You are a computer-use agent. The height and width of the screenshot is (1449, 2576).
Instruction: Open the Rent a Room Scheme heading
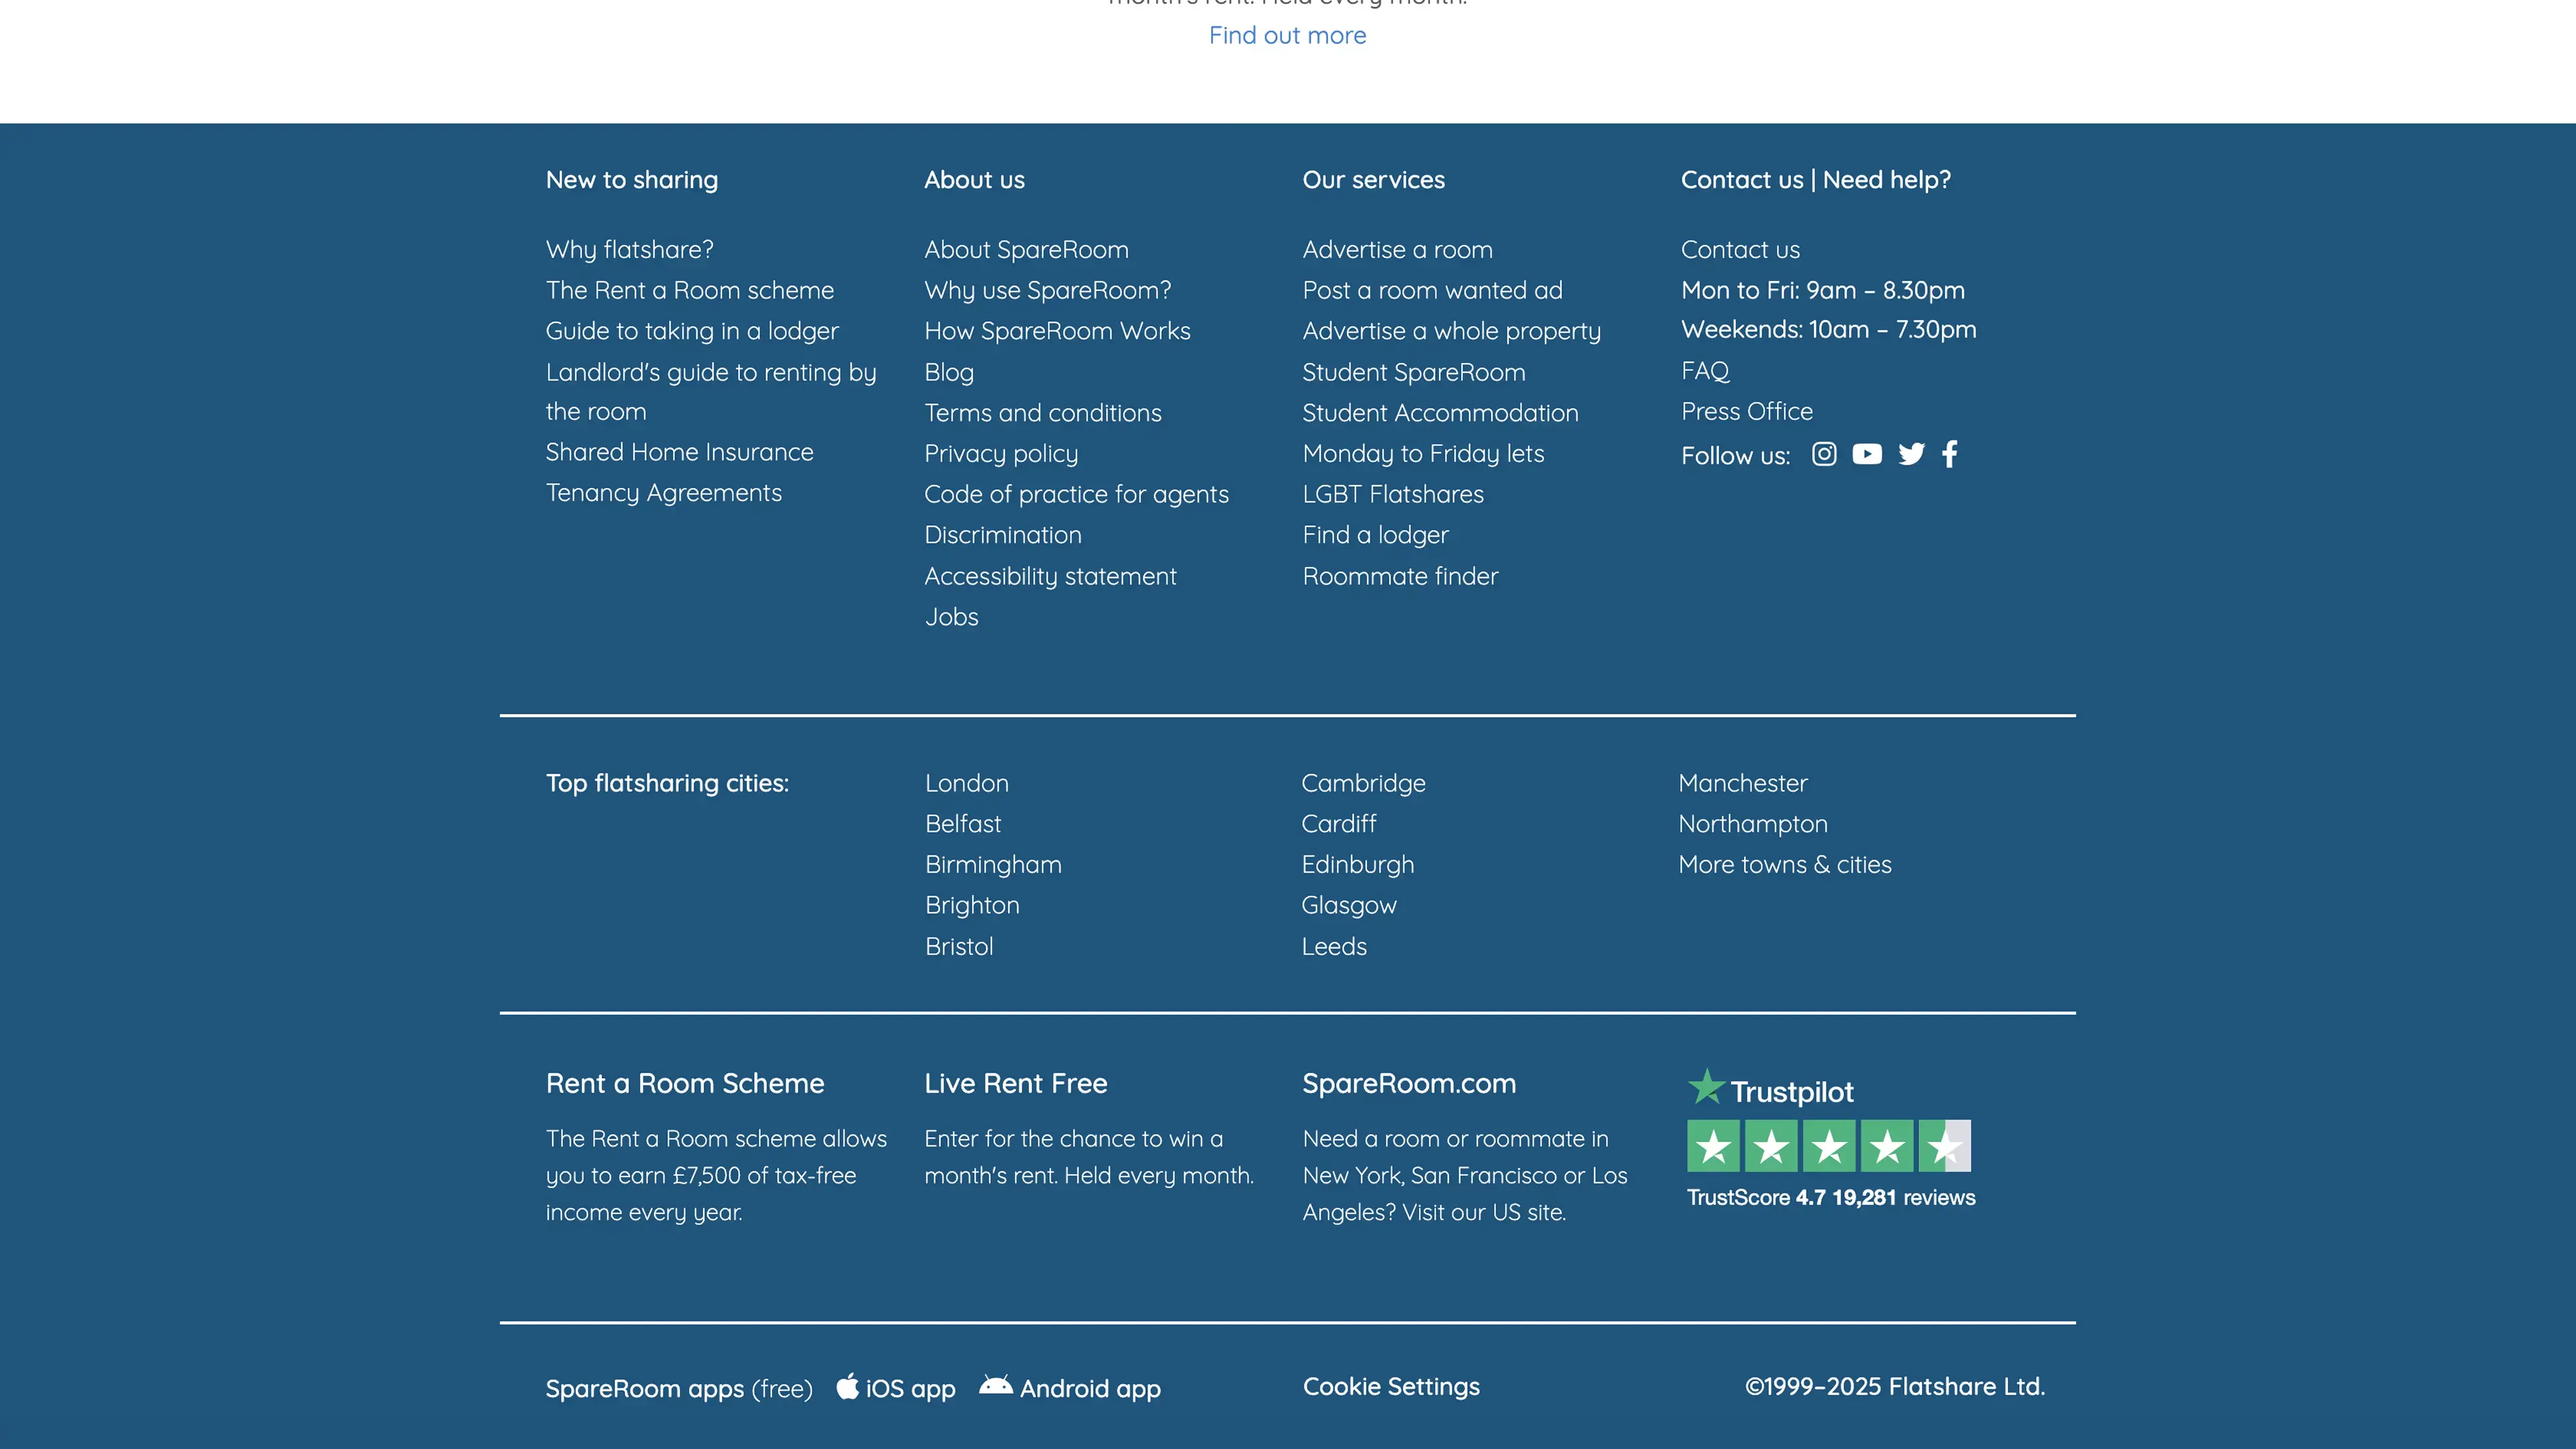click(684, 1083)
